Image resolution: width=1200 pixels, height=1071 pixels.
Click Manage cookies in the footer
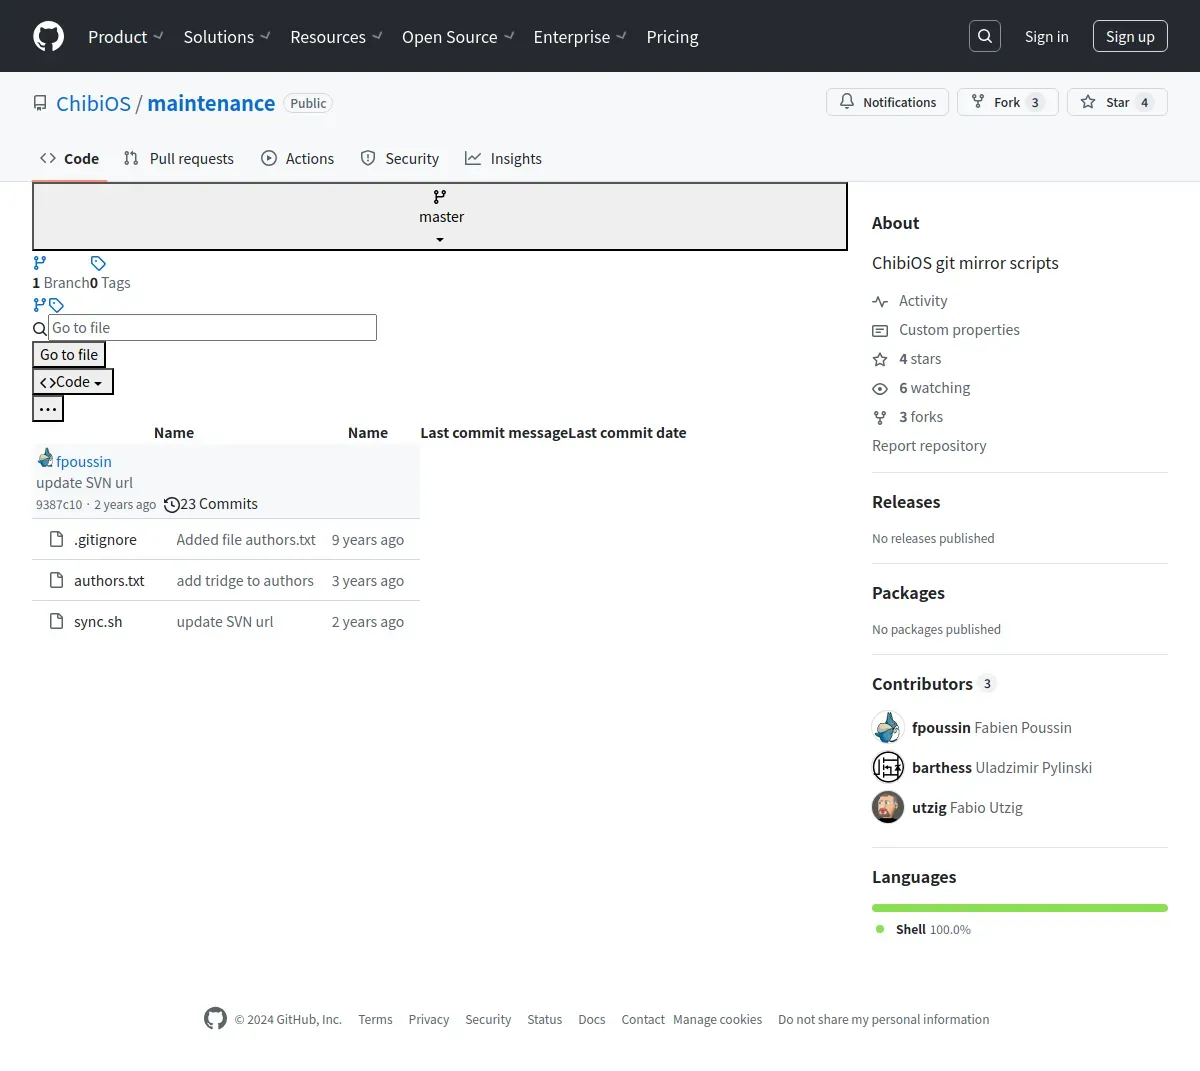(x=717, y=1019)
